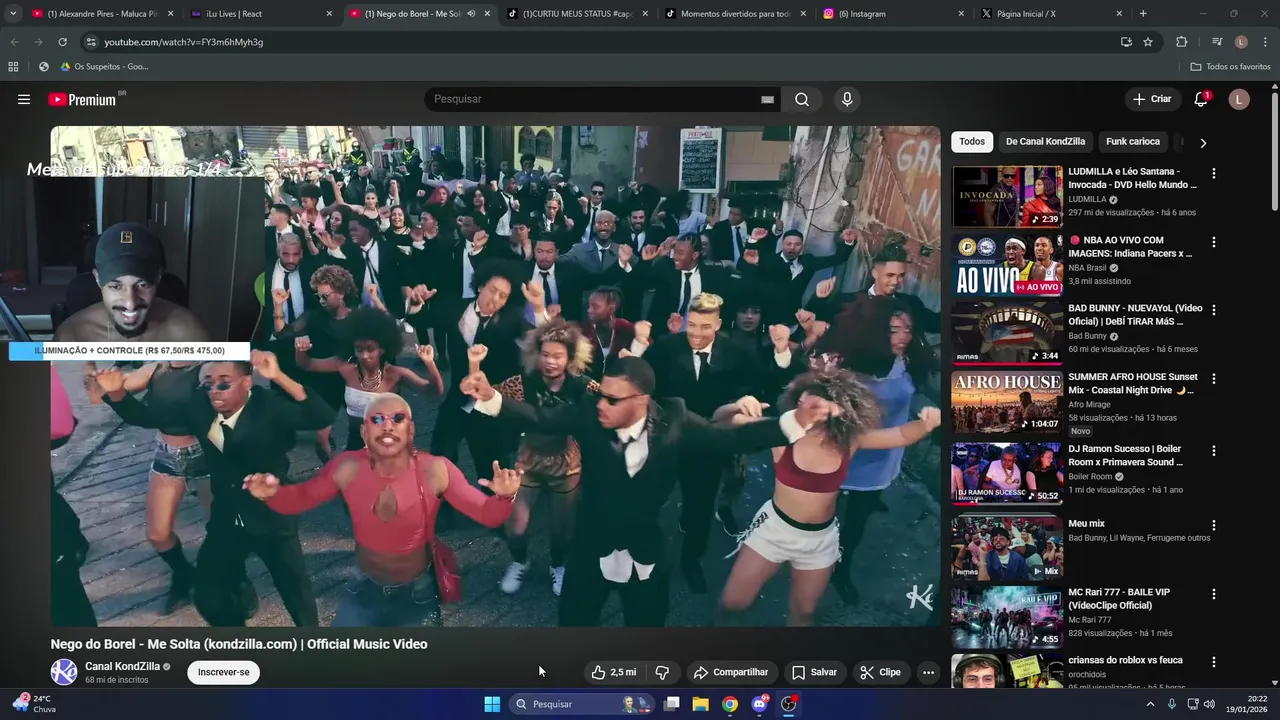
Task: Start voice search with microphone icon
Action: click(x=847, y=99)
